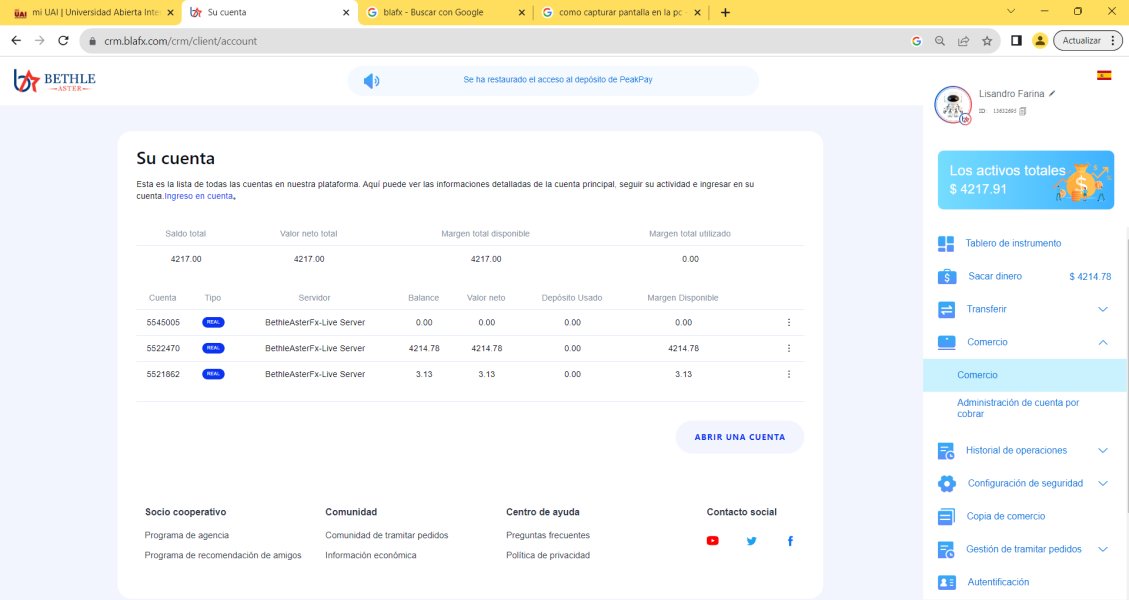Expand the Transferir sidebar section
The image size is (1129, 600).
(1103, 309)
